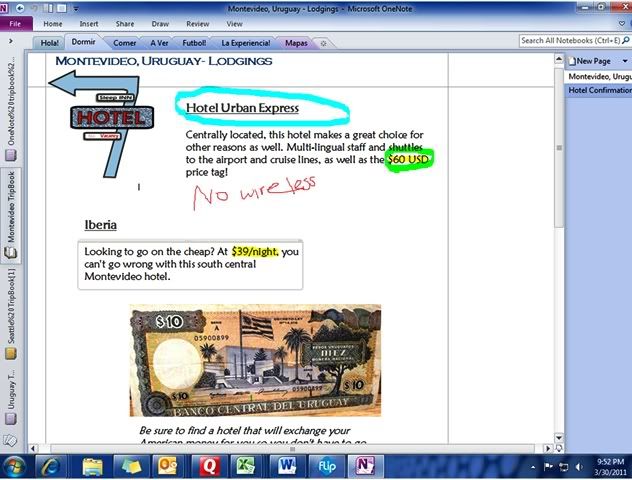Create a new section with star tab
This screenshot has width=632, height=480.
pos(323,43)
